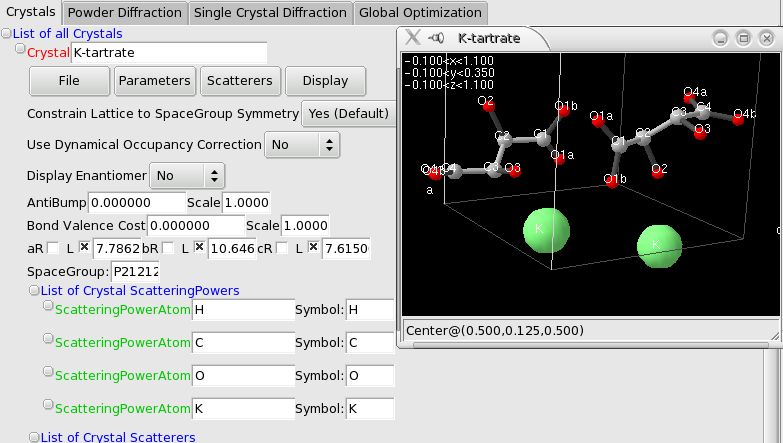783x443 pixels.
Task: Click ScatteringPowerAtom name field O
Action: pyautogui.click(x=243, y=376)
